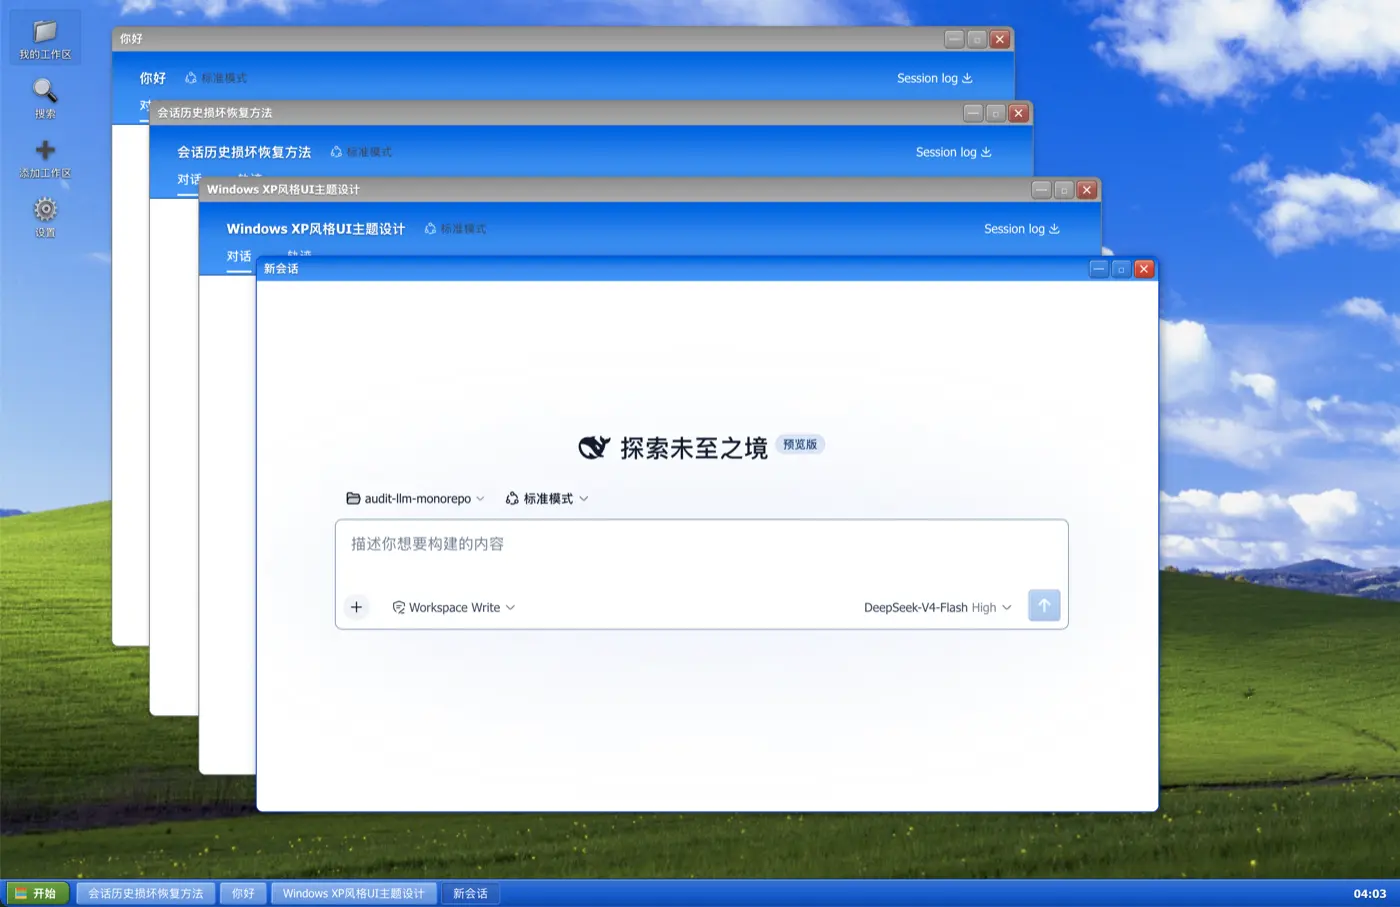Click the 04:03 taskbar clock
Screen dimensions: 1400x907
(x=1369, y=894)
